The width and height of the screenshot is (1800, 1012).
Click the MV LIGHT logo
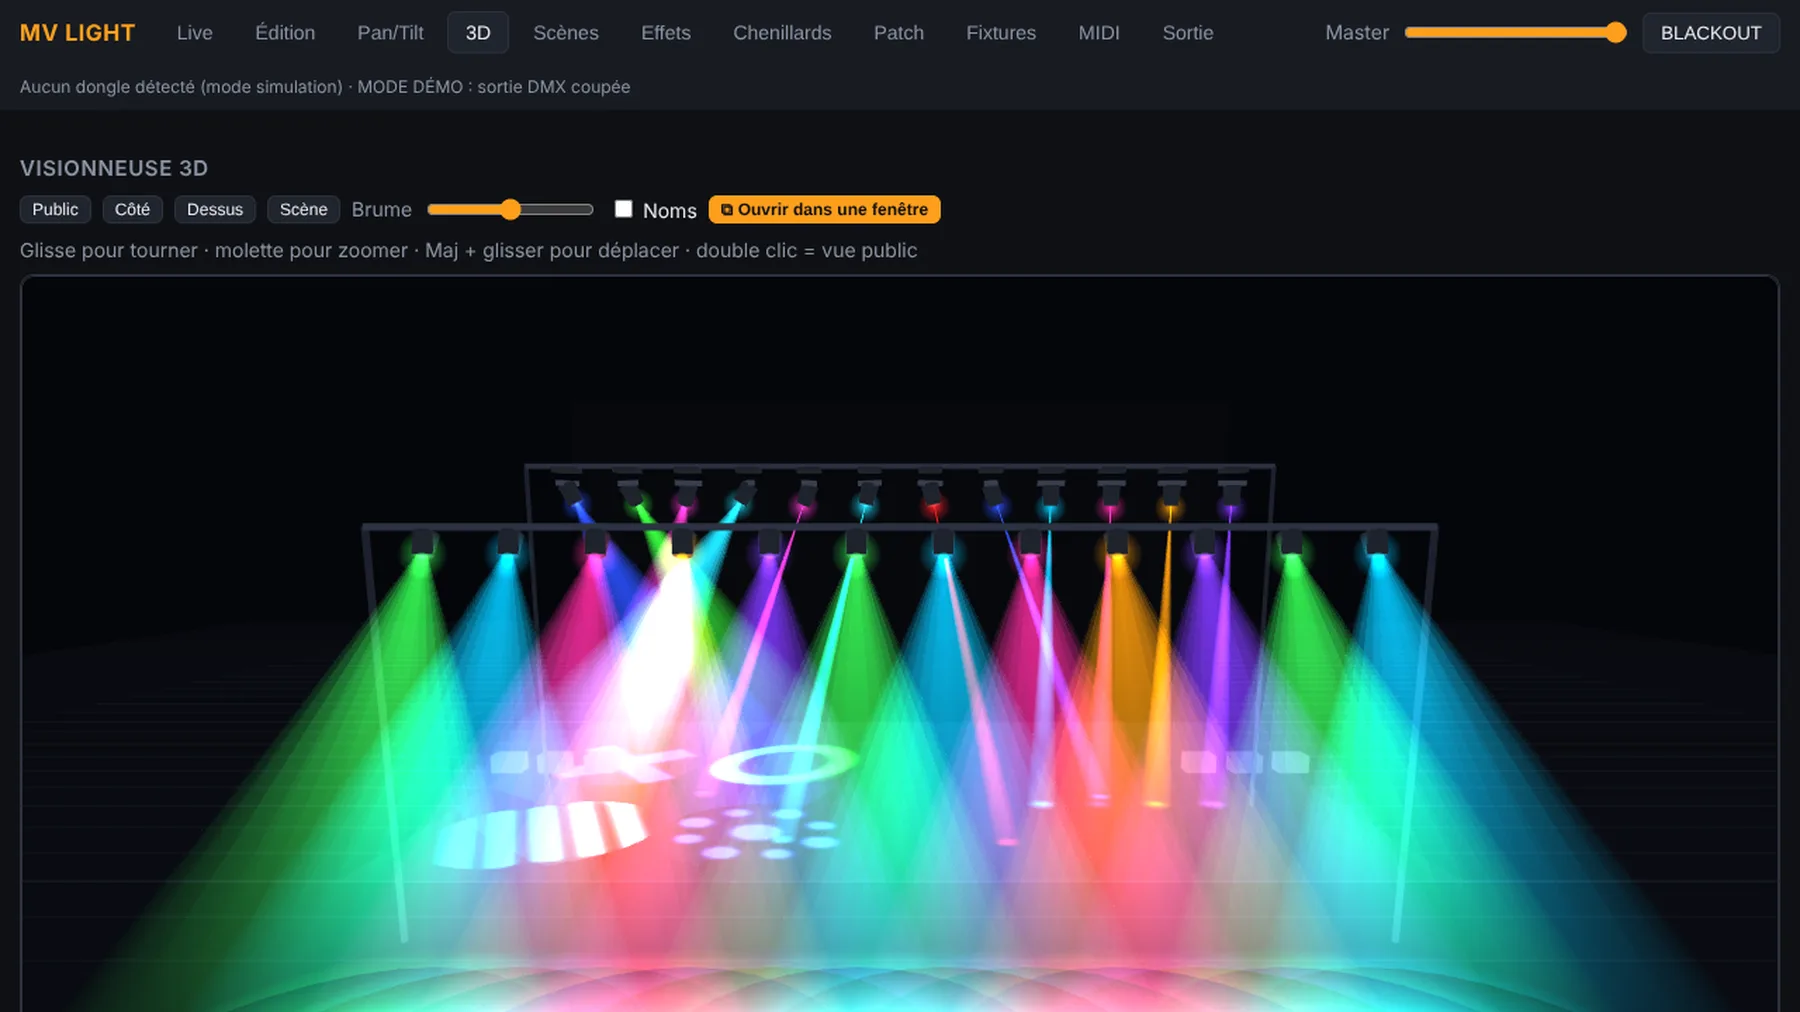[77, 33]
